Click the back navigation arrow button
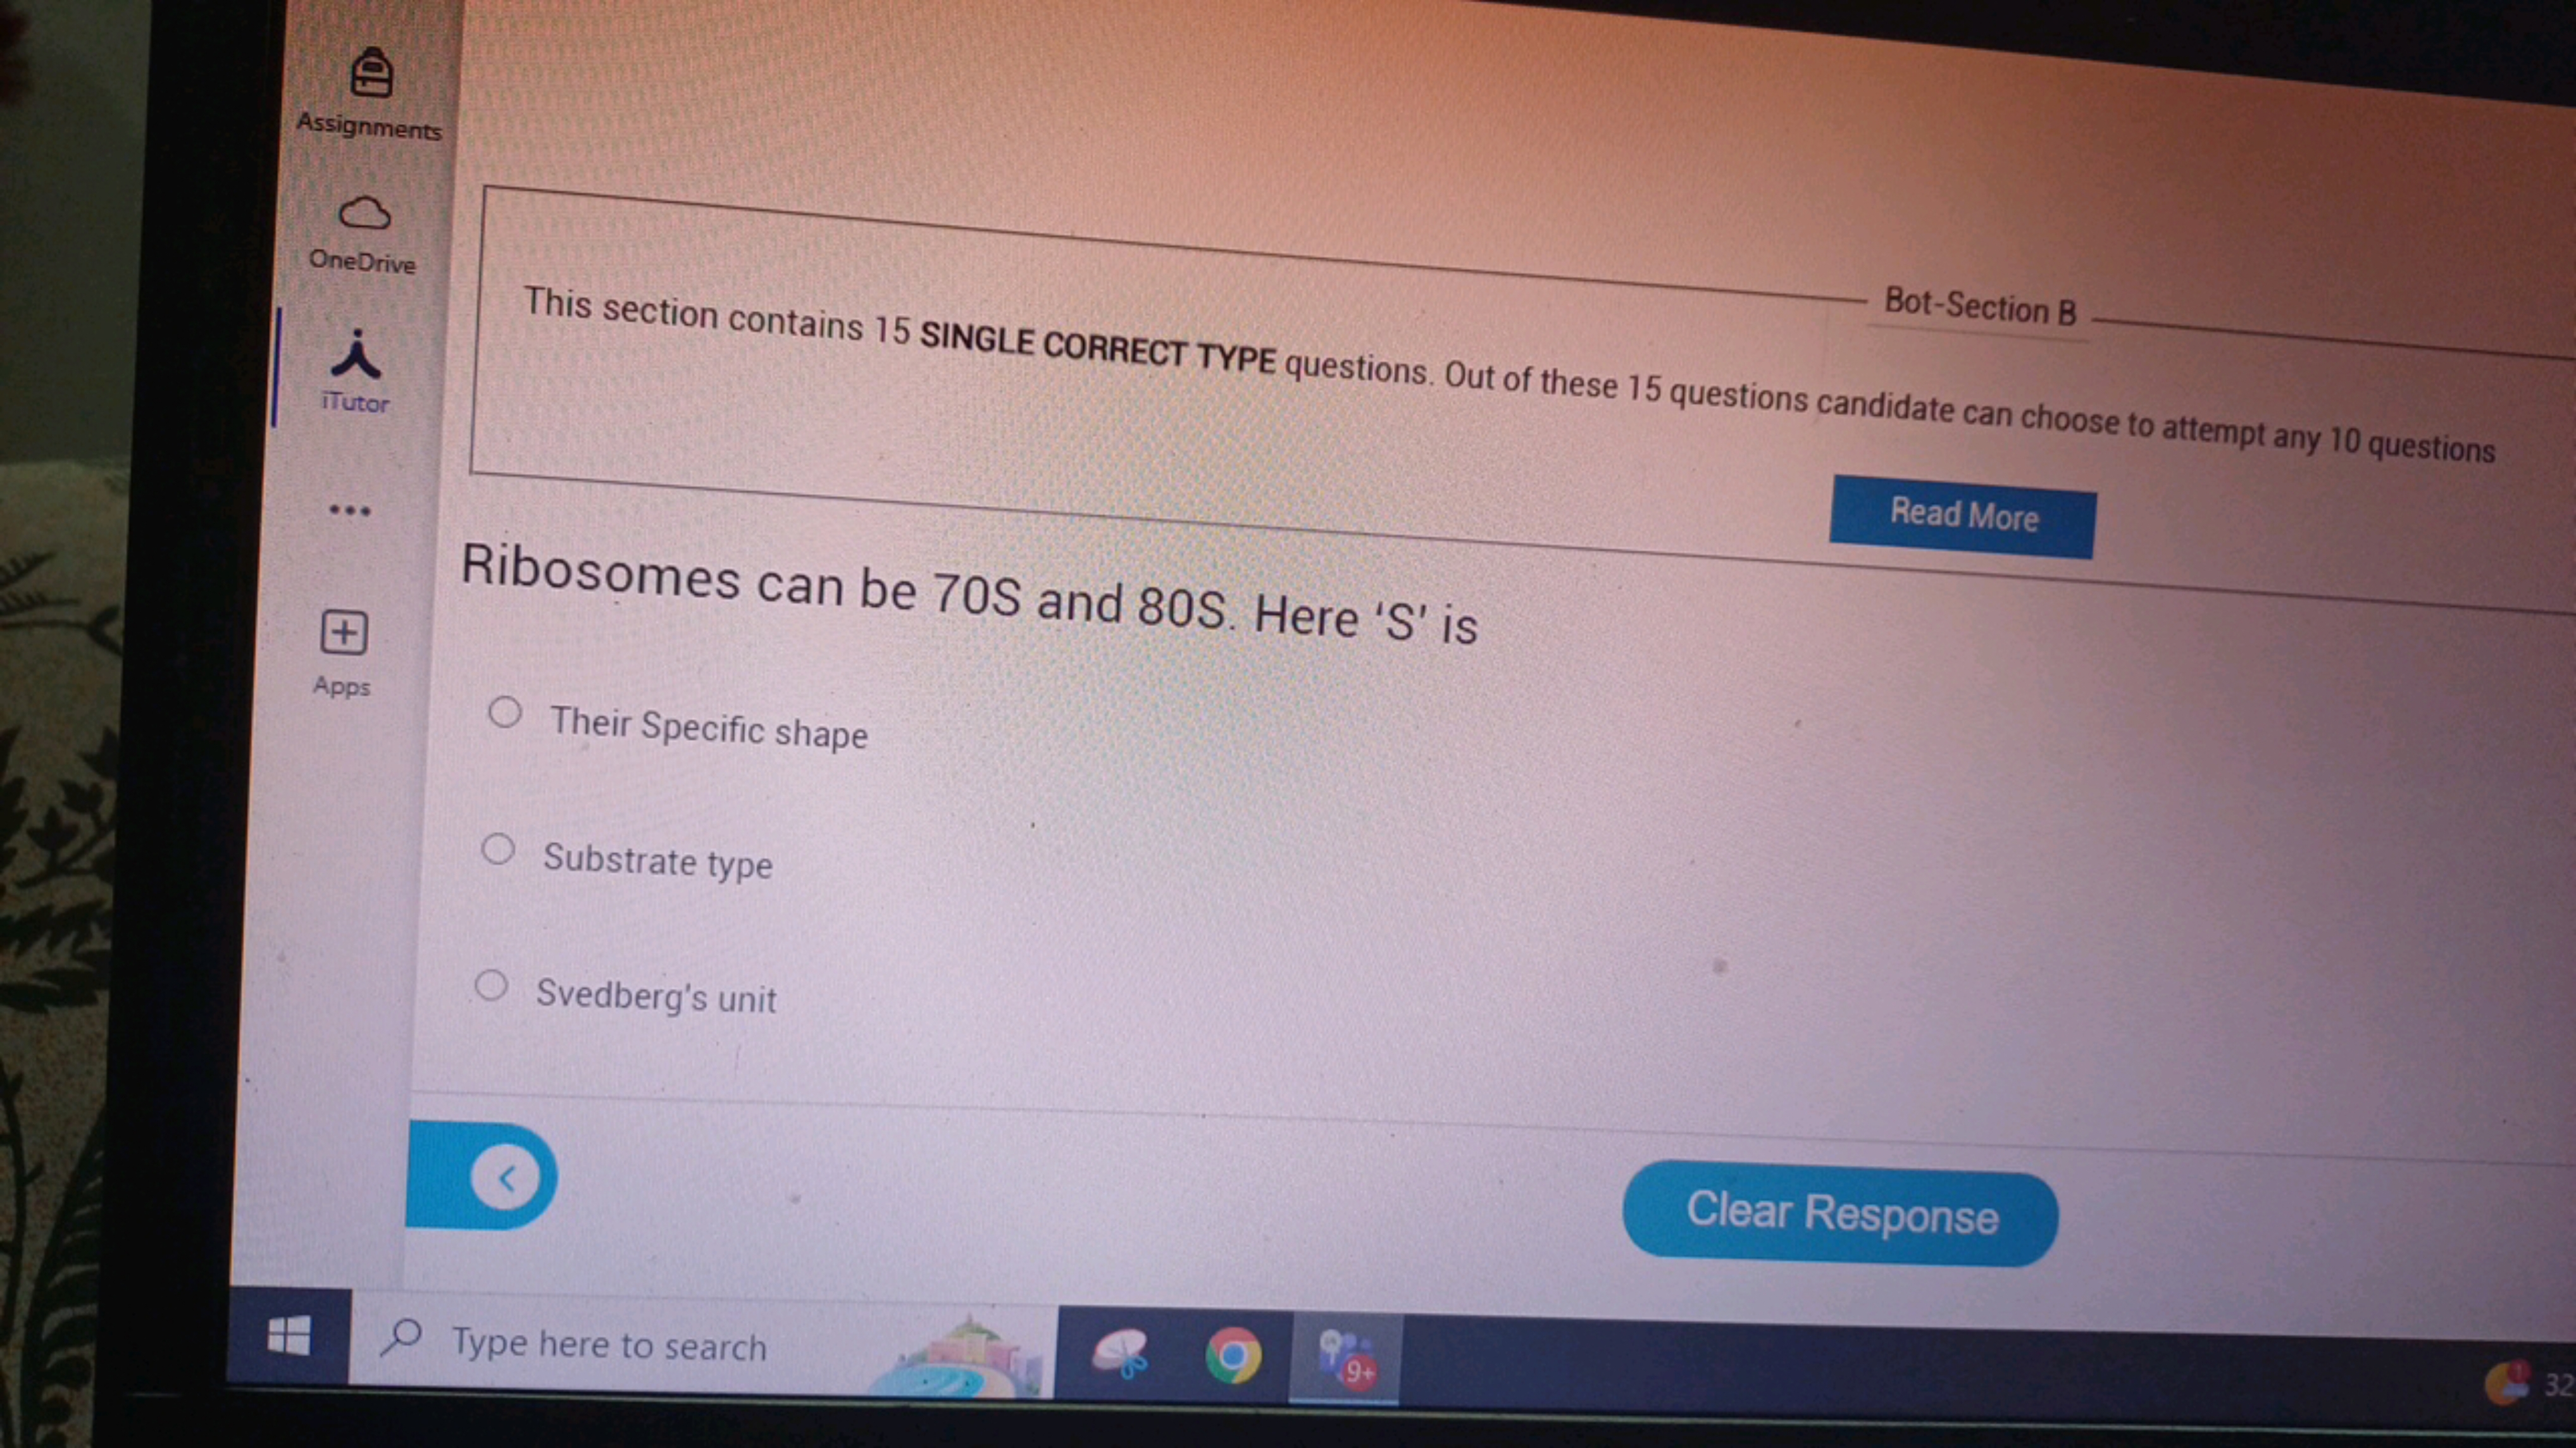Image resolution: width=2576 pixels, height=1448 pixels. pyautogui.click(x=506, y=1176)
